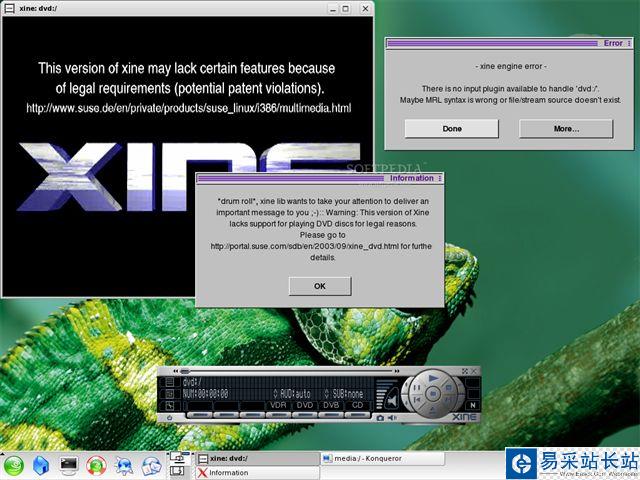
Task: Click the seek forward arrows right of slider
Action: click(397, 371)
